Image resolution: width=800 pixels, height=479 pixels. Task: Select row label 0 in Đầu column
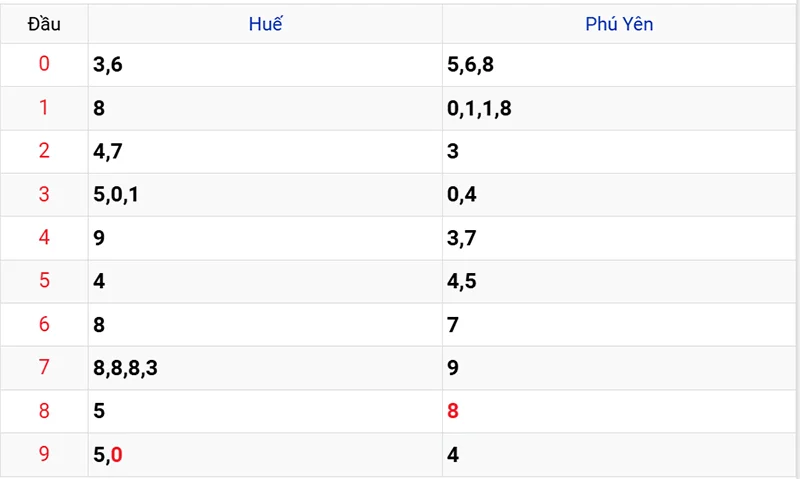click(x=44, y=65)
